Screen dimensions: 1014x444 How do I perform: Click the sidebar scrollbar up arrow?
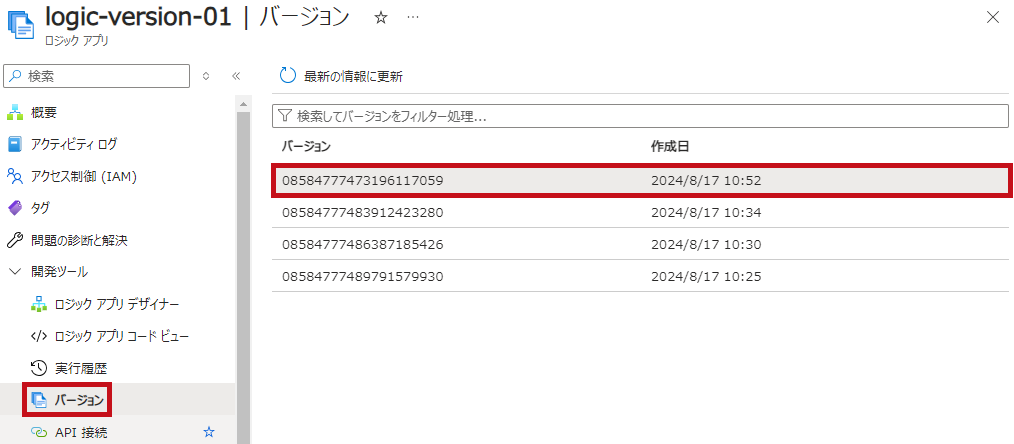pos(243,103)
